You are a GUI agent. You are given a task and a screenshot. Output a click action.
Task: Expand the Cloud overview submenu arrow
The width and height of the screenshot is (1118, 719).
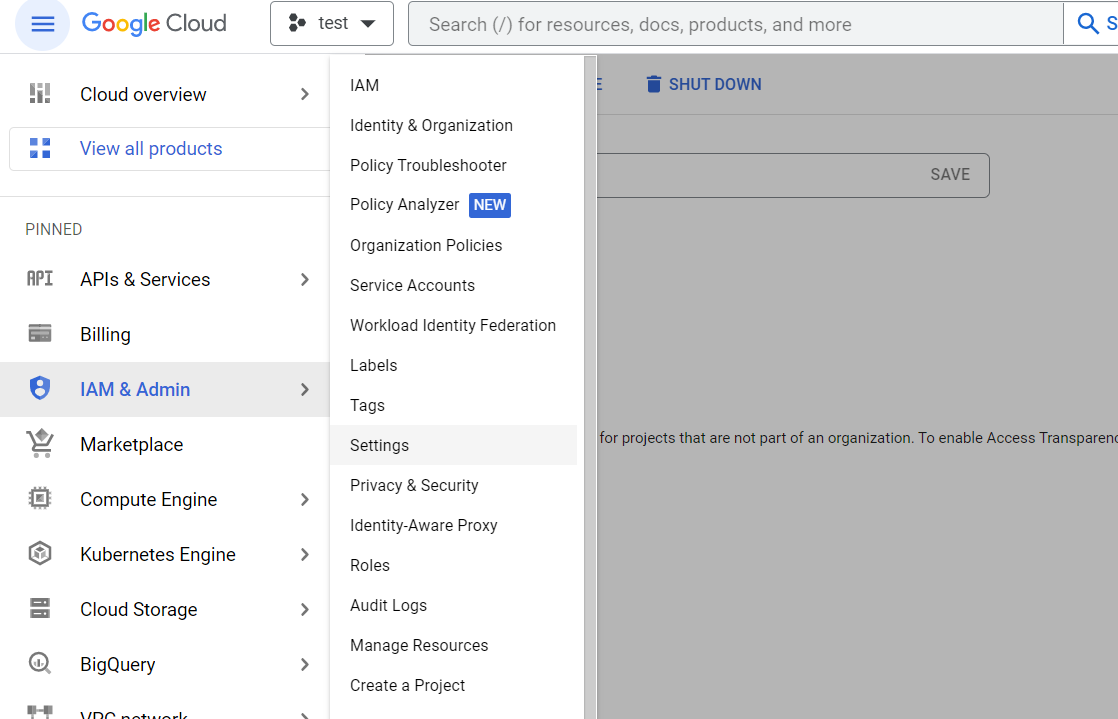(304, 94)
